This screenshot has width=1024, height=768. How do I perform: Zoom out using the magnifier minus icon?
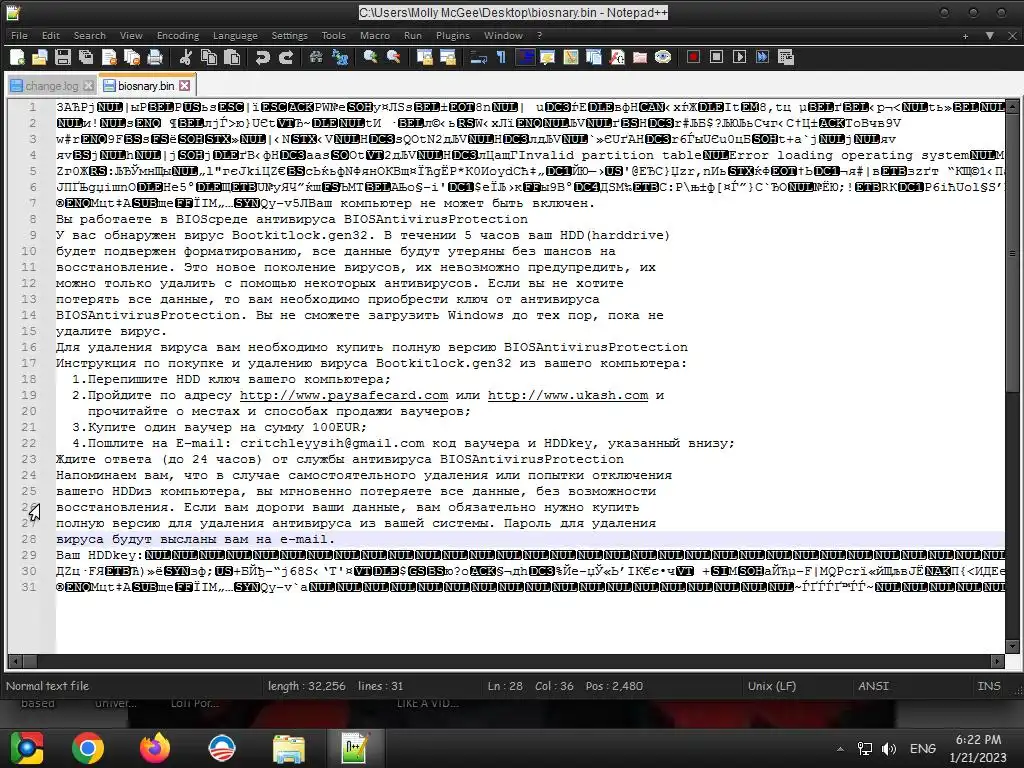point(393,57)
